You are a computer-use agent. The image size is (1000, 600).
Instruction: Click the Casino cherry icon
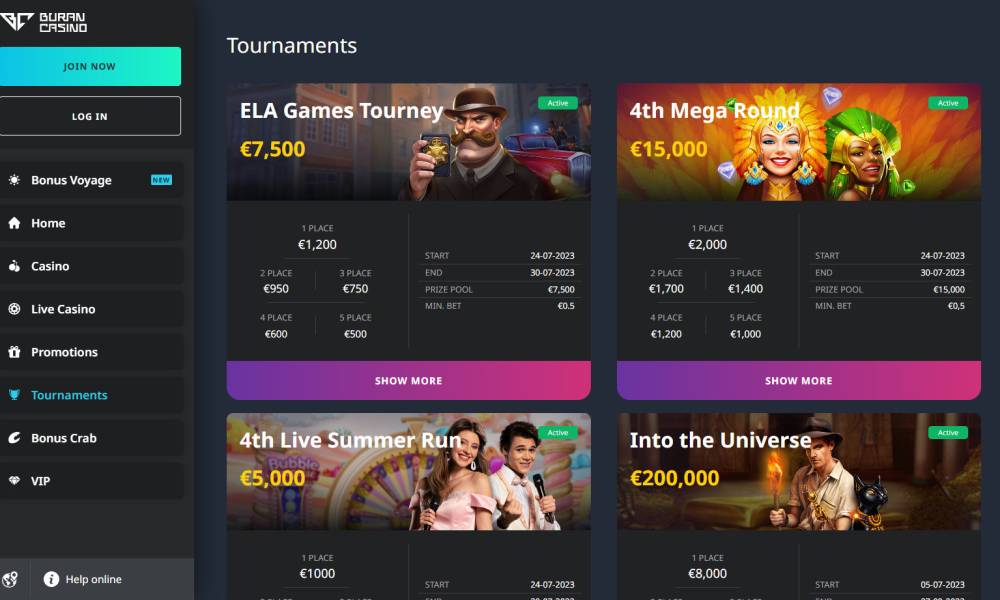click(x=14, y=266)
